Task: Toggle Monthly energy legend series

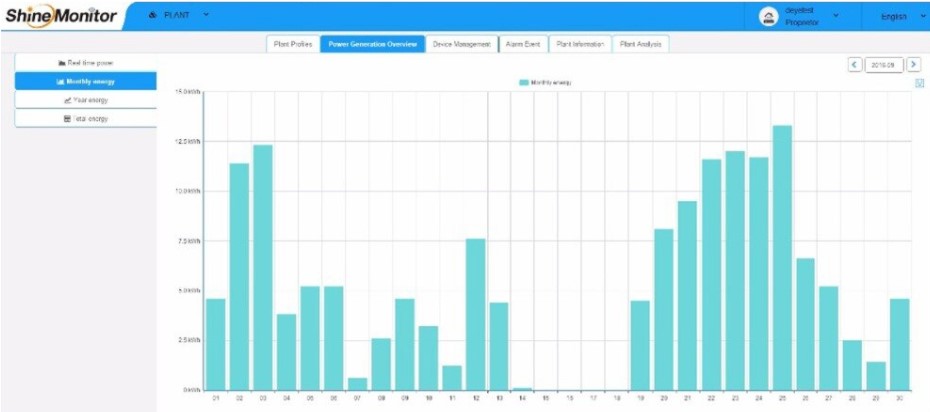Action: click(545, 82)
